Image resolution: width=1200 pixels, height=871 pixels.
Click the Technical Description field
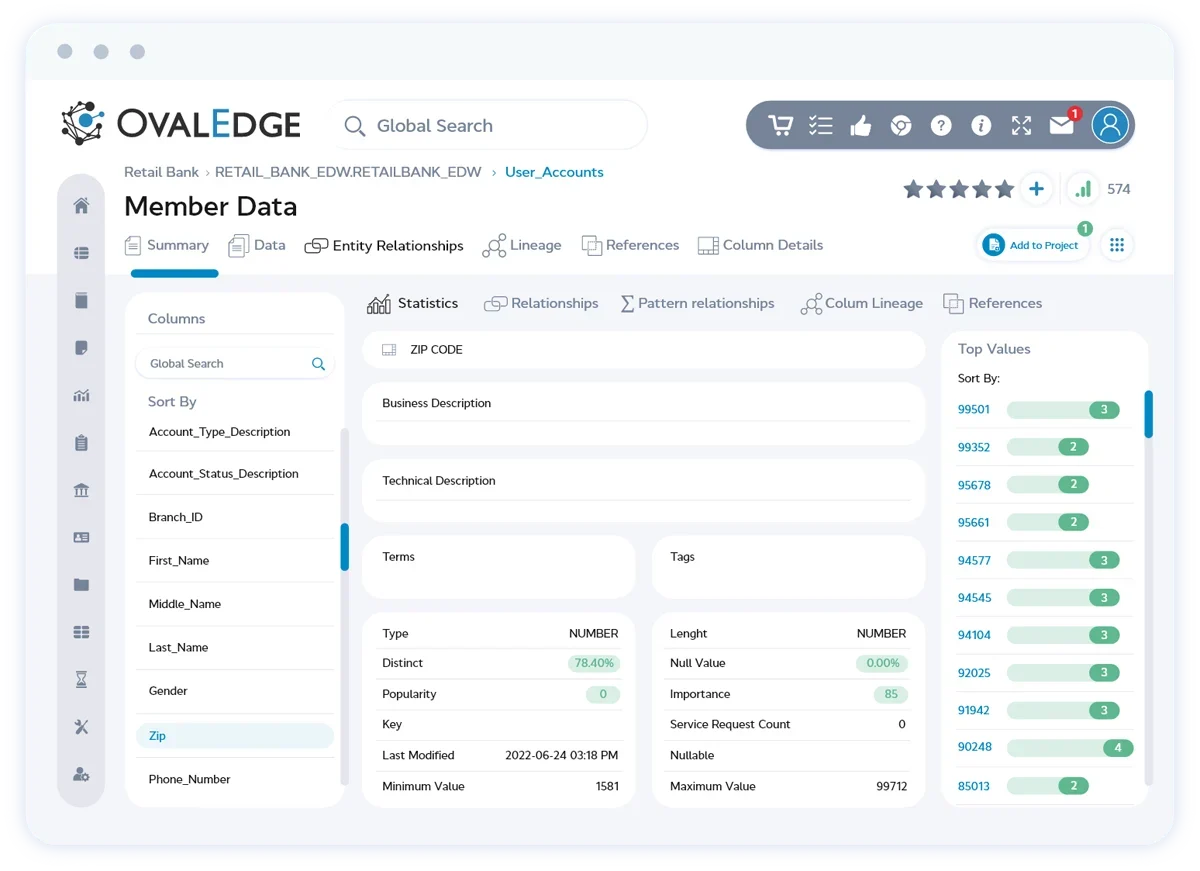coord(644,490)
